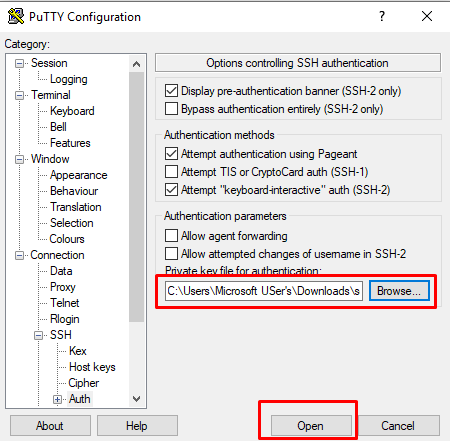Enable Allow agent forwarding checkbox
This screenshot has width=450, height=441.
click(171, 235)
